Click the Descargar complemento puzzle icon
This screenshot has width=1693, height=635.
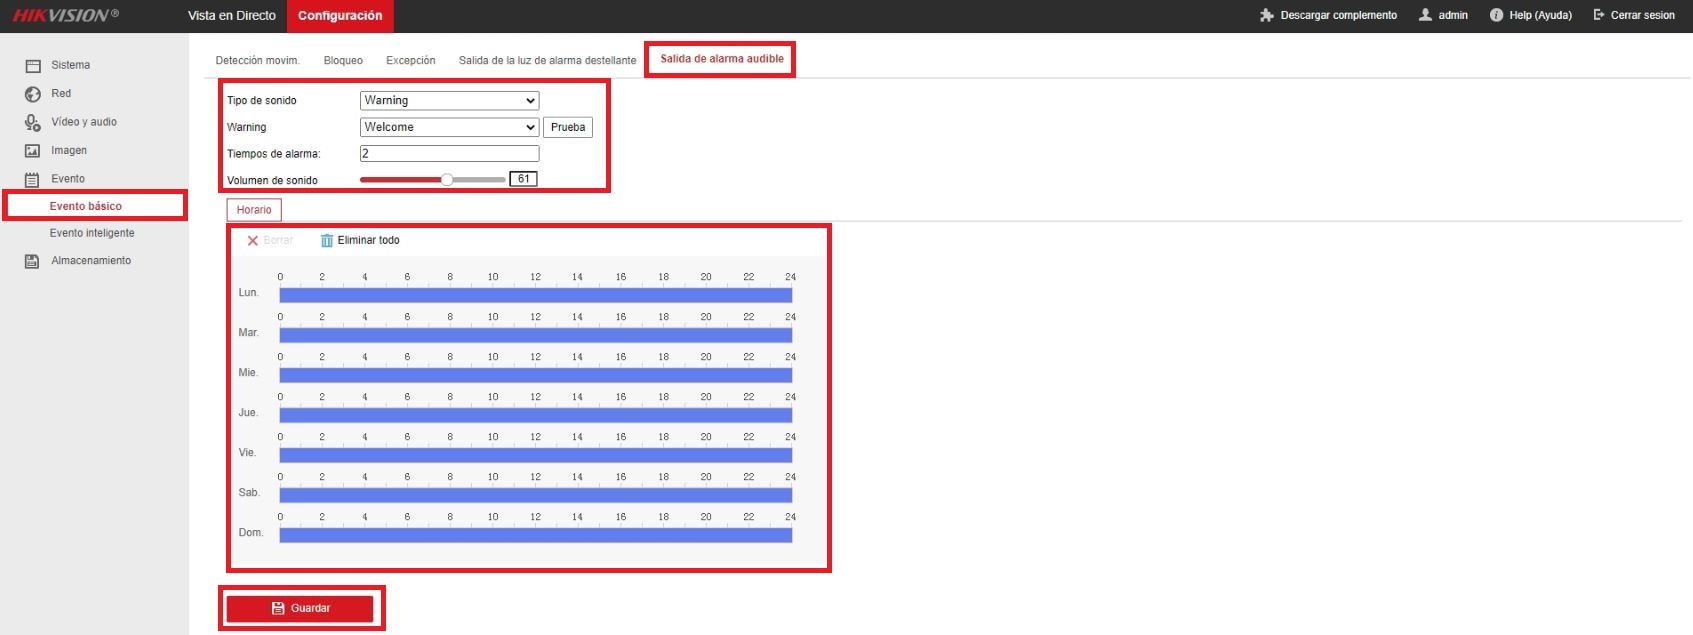(x=1267, y=15)
